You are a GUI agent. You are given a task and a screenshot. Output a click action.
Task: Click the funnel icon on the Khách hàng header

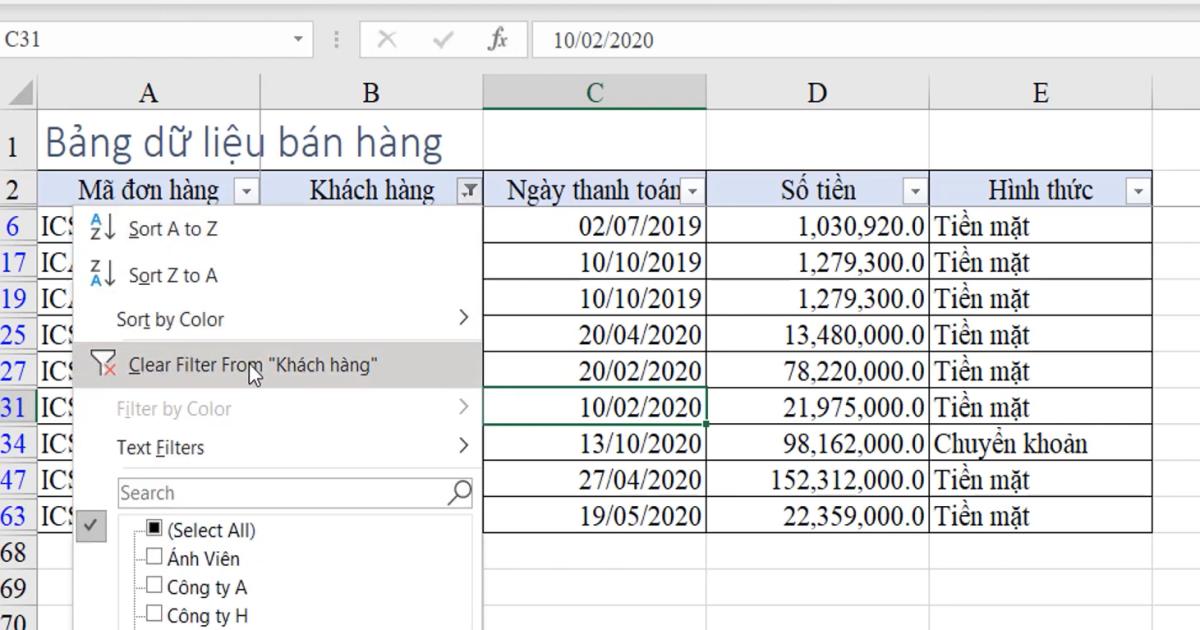click(467, 189)
